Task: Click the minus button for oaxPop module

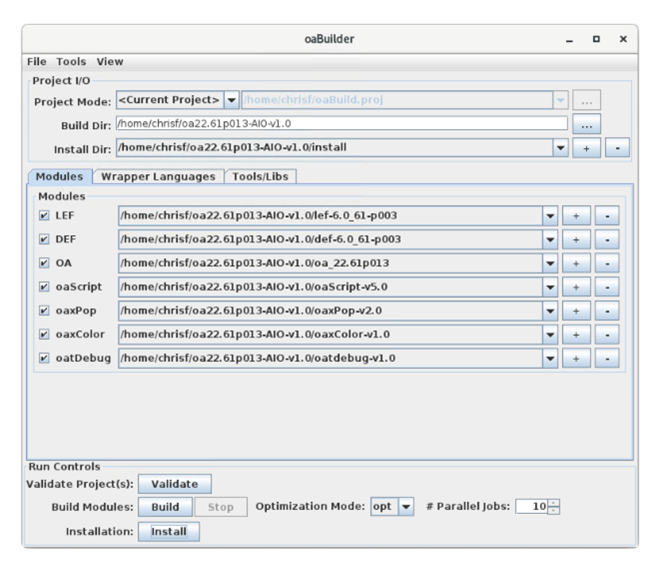Action: pos(607,311)
